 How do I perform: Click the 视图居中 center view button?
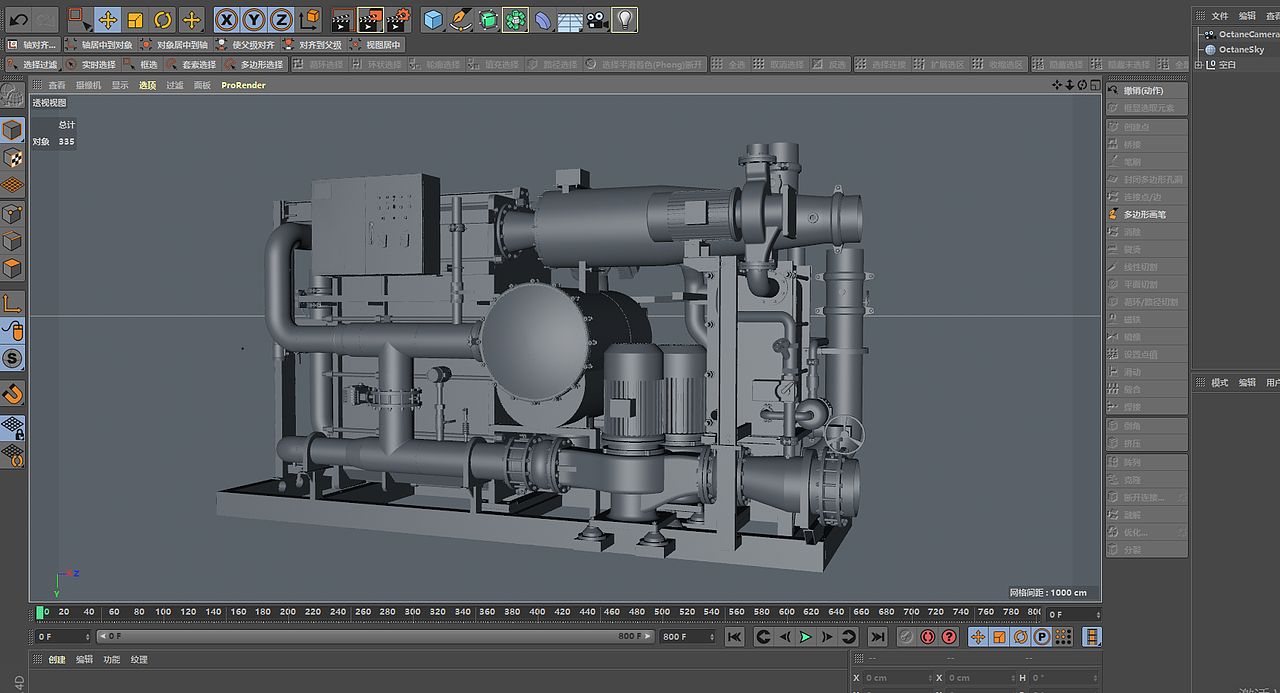coord(376,45)
